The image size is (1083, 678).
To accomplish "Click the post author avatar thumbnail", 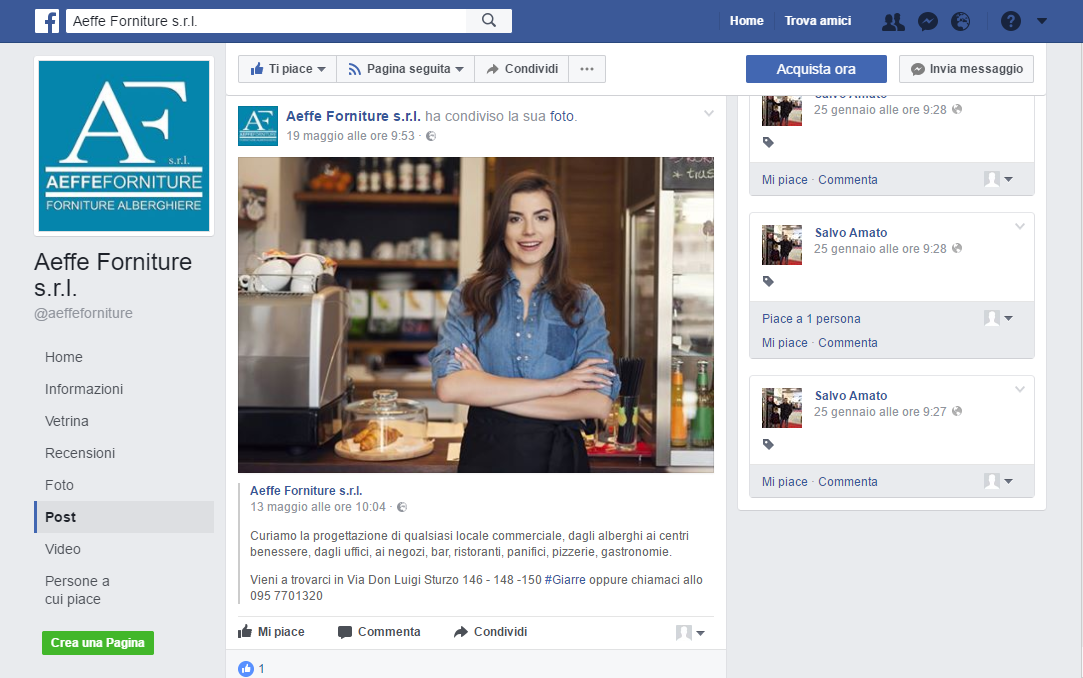I will point(258,126).
